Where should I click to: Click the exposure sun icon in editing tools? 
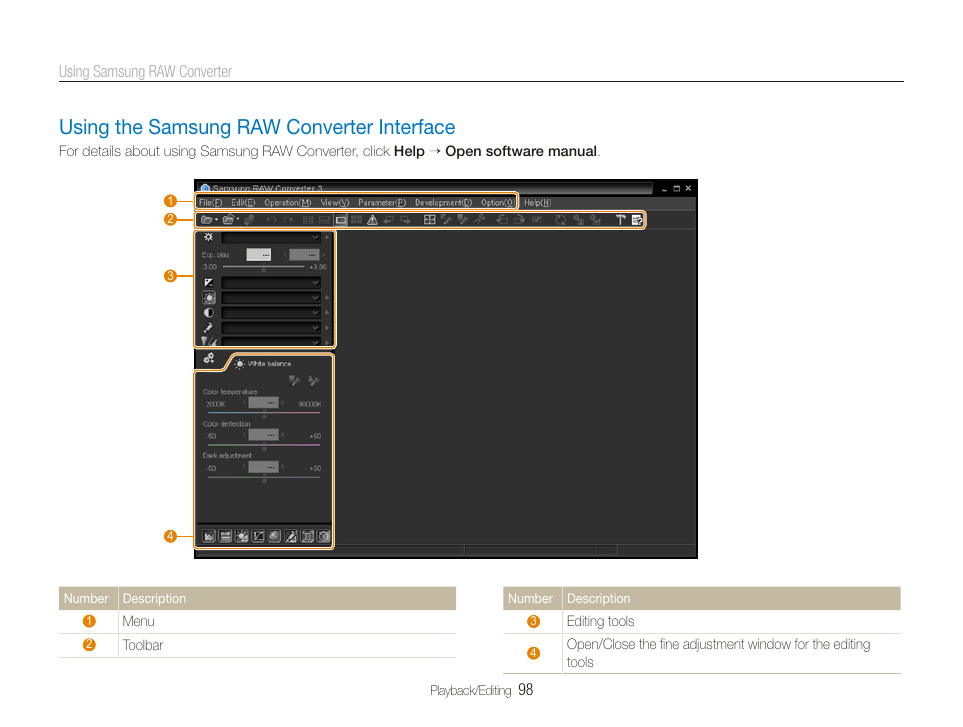tap(209, 237)
